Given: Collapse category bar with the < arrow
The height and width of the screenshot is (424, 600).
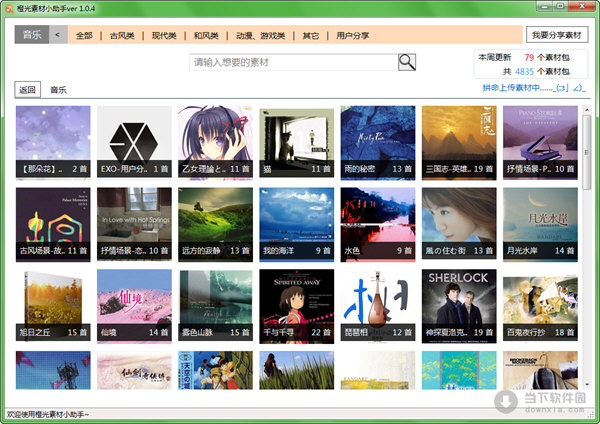Looking at the screenshot, I should 58,35.
